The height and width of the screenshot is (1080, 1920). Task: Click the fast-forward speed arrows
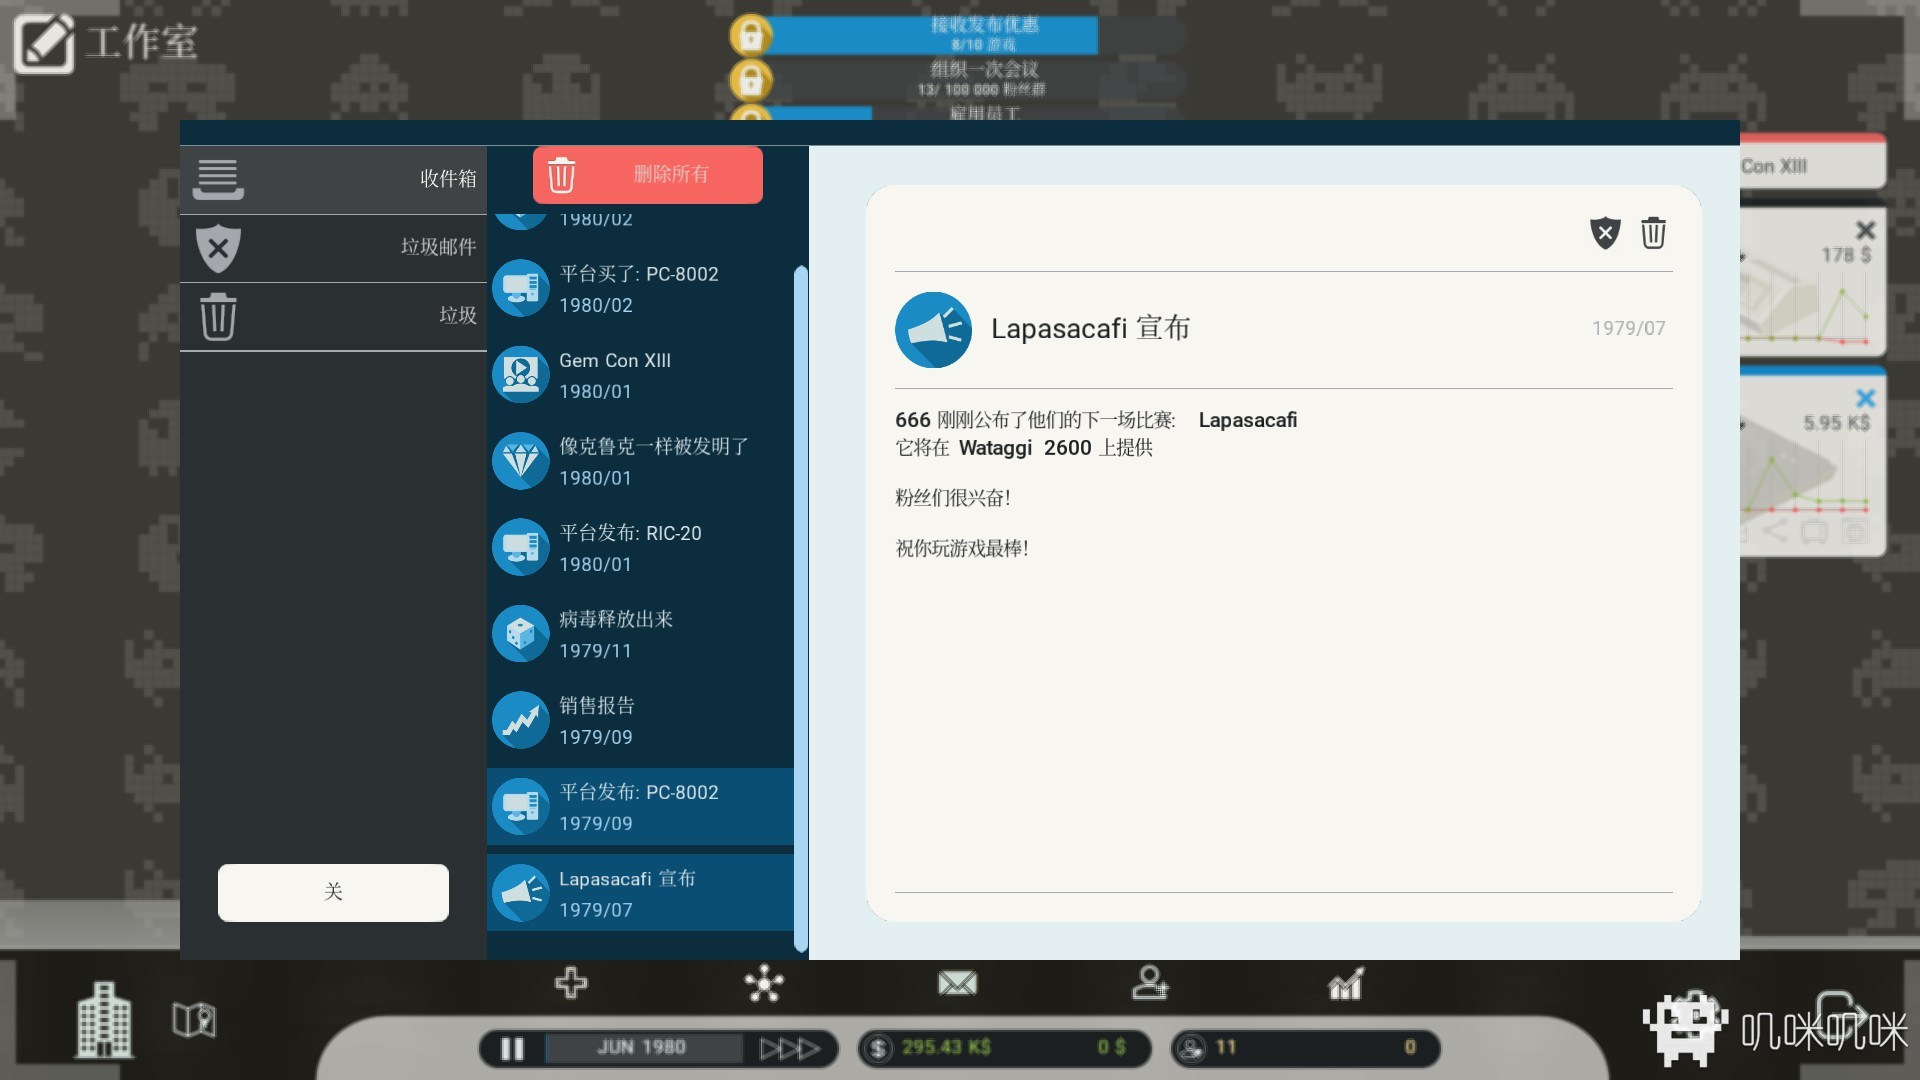[x=789, y=1048]
